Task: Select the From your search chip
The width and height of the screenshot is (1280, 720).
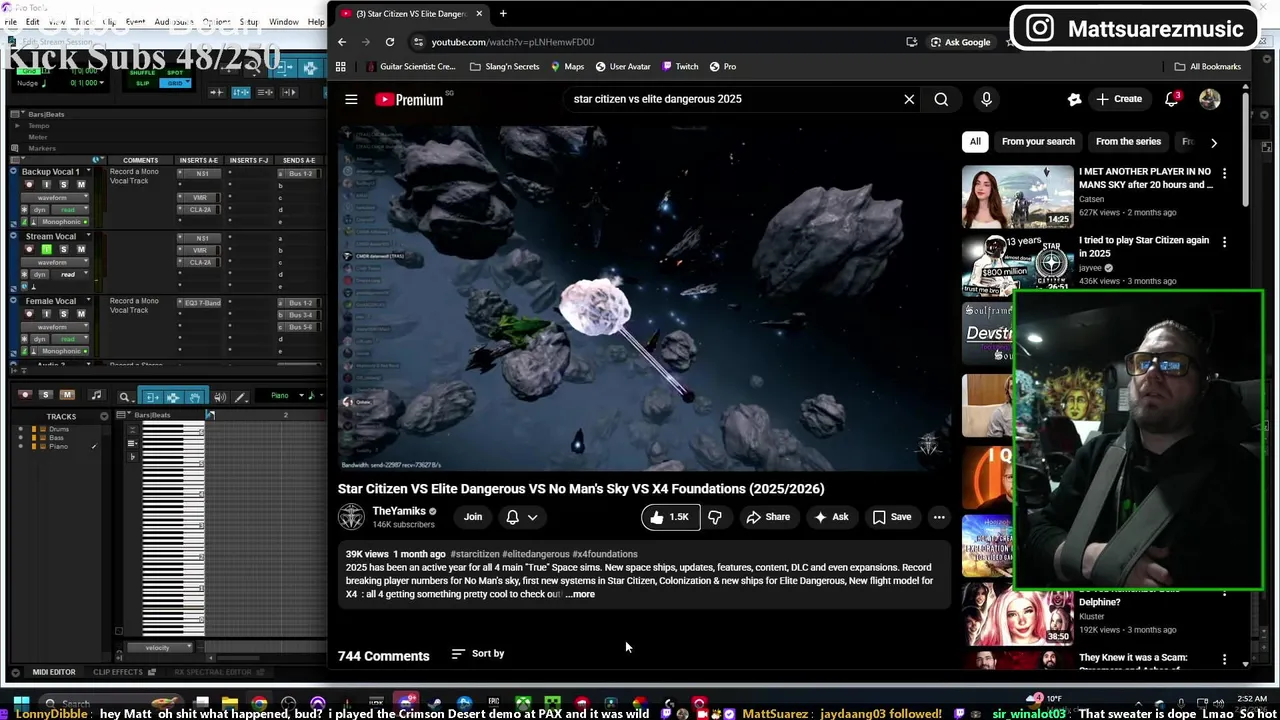Action: coord(1038,142)
